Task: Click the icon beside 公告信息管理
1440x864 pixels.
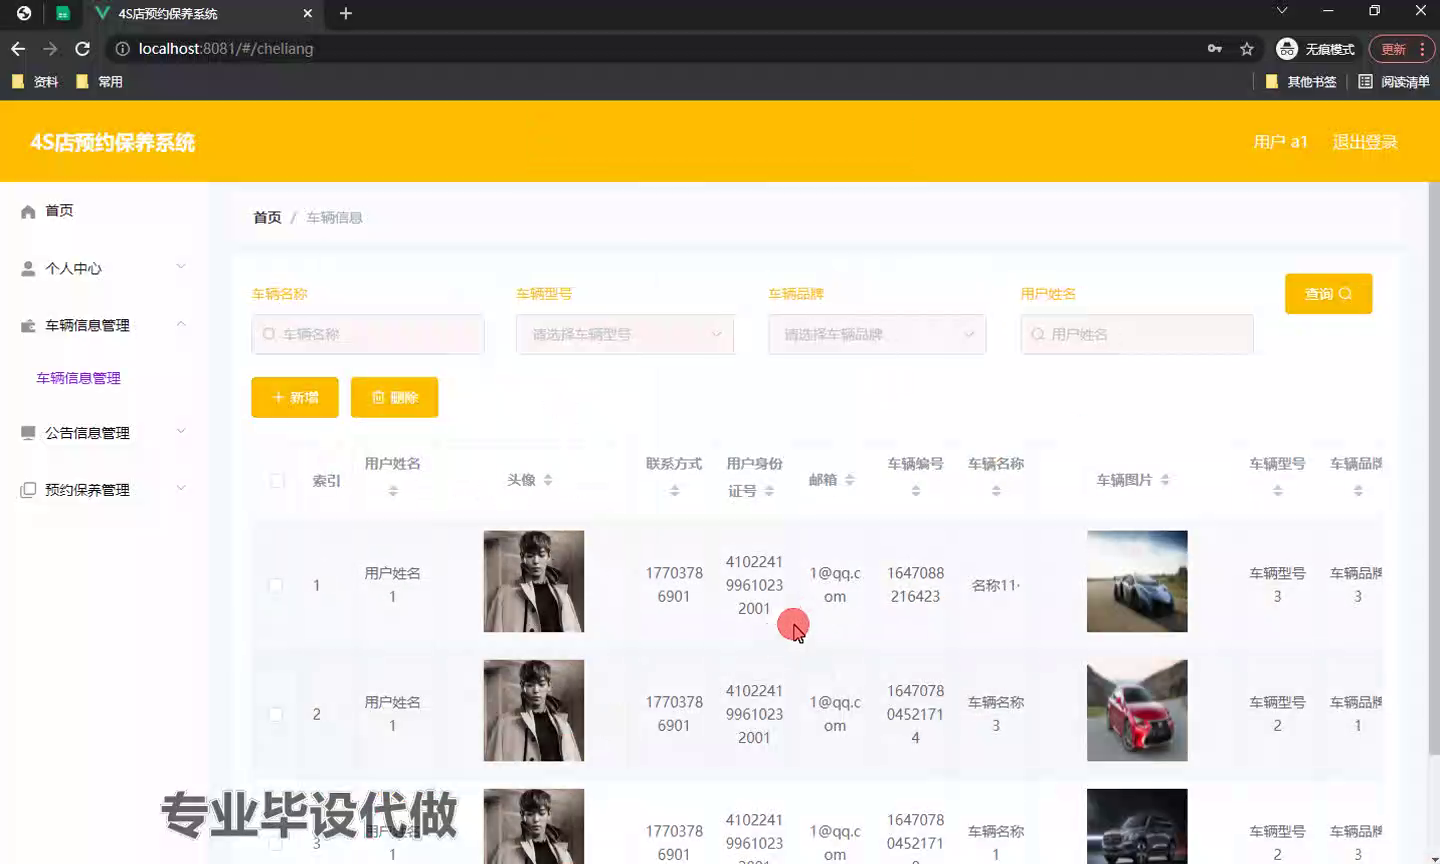Action: pyautogui.click(x=28, y=433)
